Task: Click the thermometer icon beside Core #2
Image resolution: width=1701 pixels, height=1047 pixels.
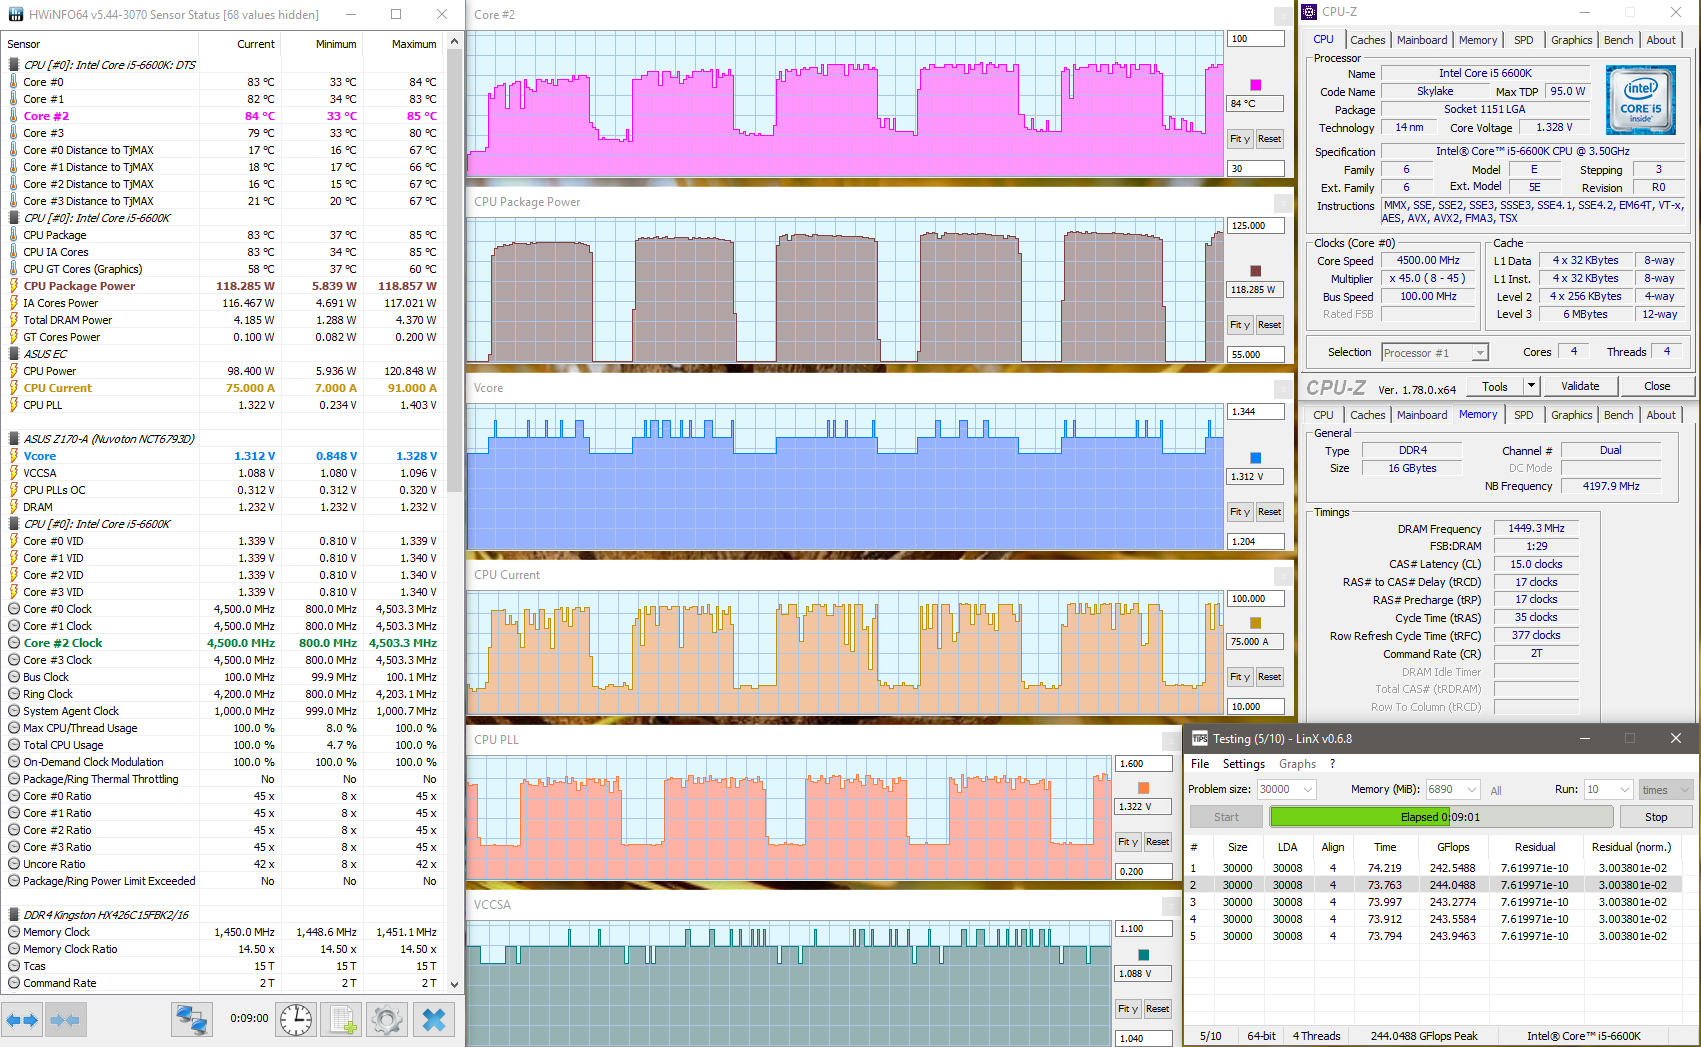Action: point(14,116)
